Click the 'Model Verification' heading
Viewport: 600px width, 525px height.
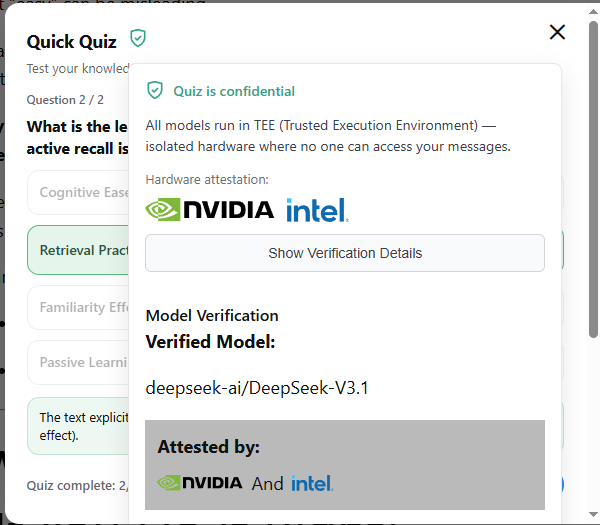coord(212,316)
